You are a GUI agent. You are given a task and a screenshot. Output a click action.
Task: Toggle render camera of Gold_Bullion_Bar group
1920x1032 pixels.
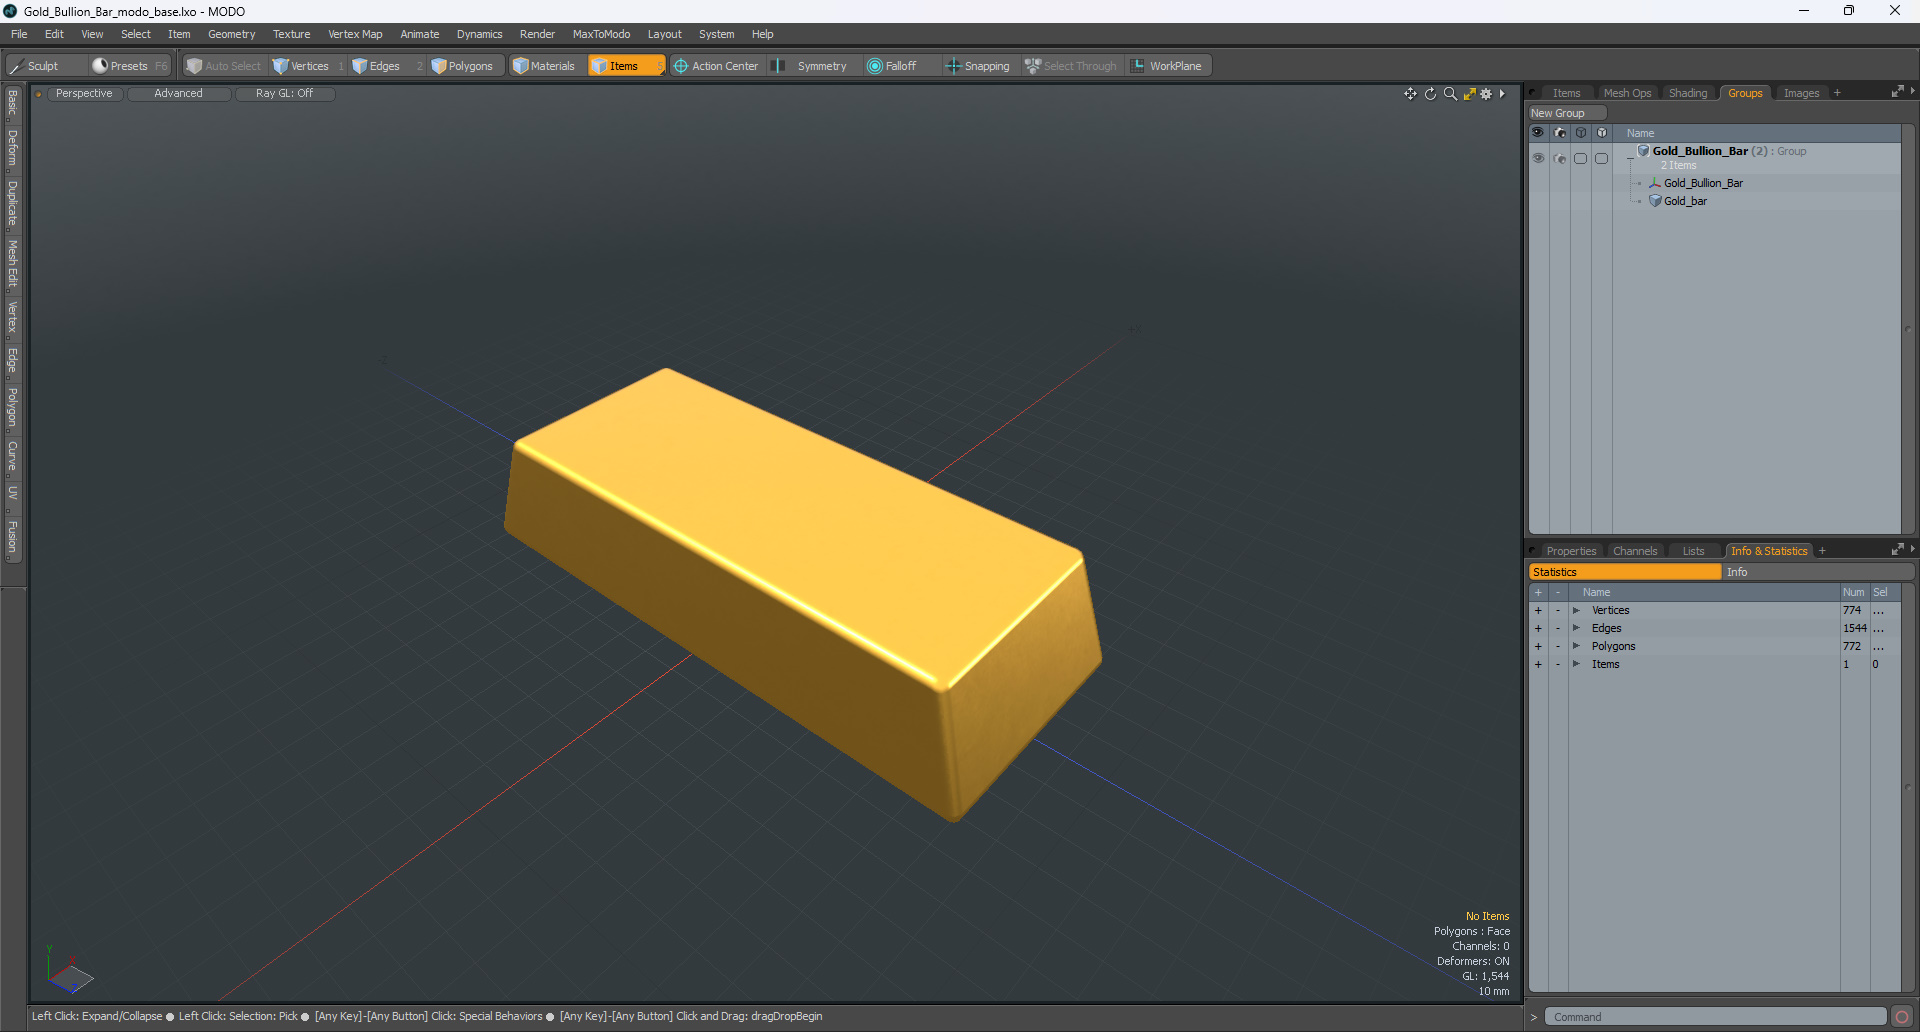pos(1560,158)
